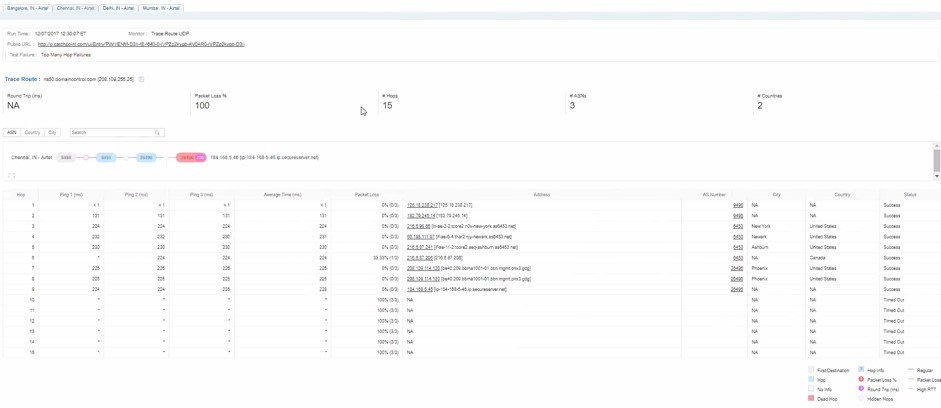The image size is (941, 408).
Task: Click the First/Destination legend swatch
Action: pyautogui.click(x=811, y=370)
